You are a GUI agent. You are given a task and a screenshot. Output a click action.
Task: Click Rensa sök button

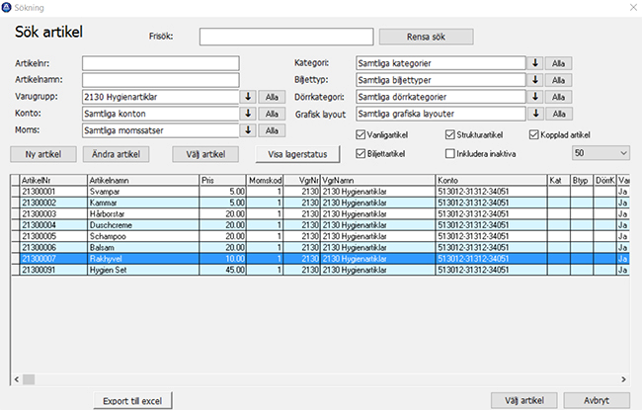pos(426,36)
